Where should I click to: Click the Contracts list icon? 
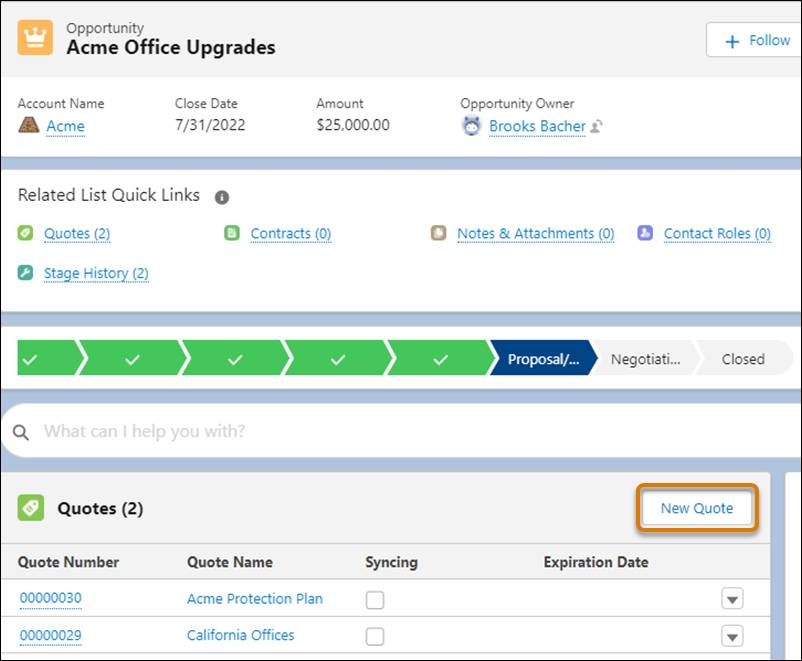click(x=231, y=233)
